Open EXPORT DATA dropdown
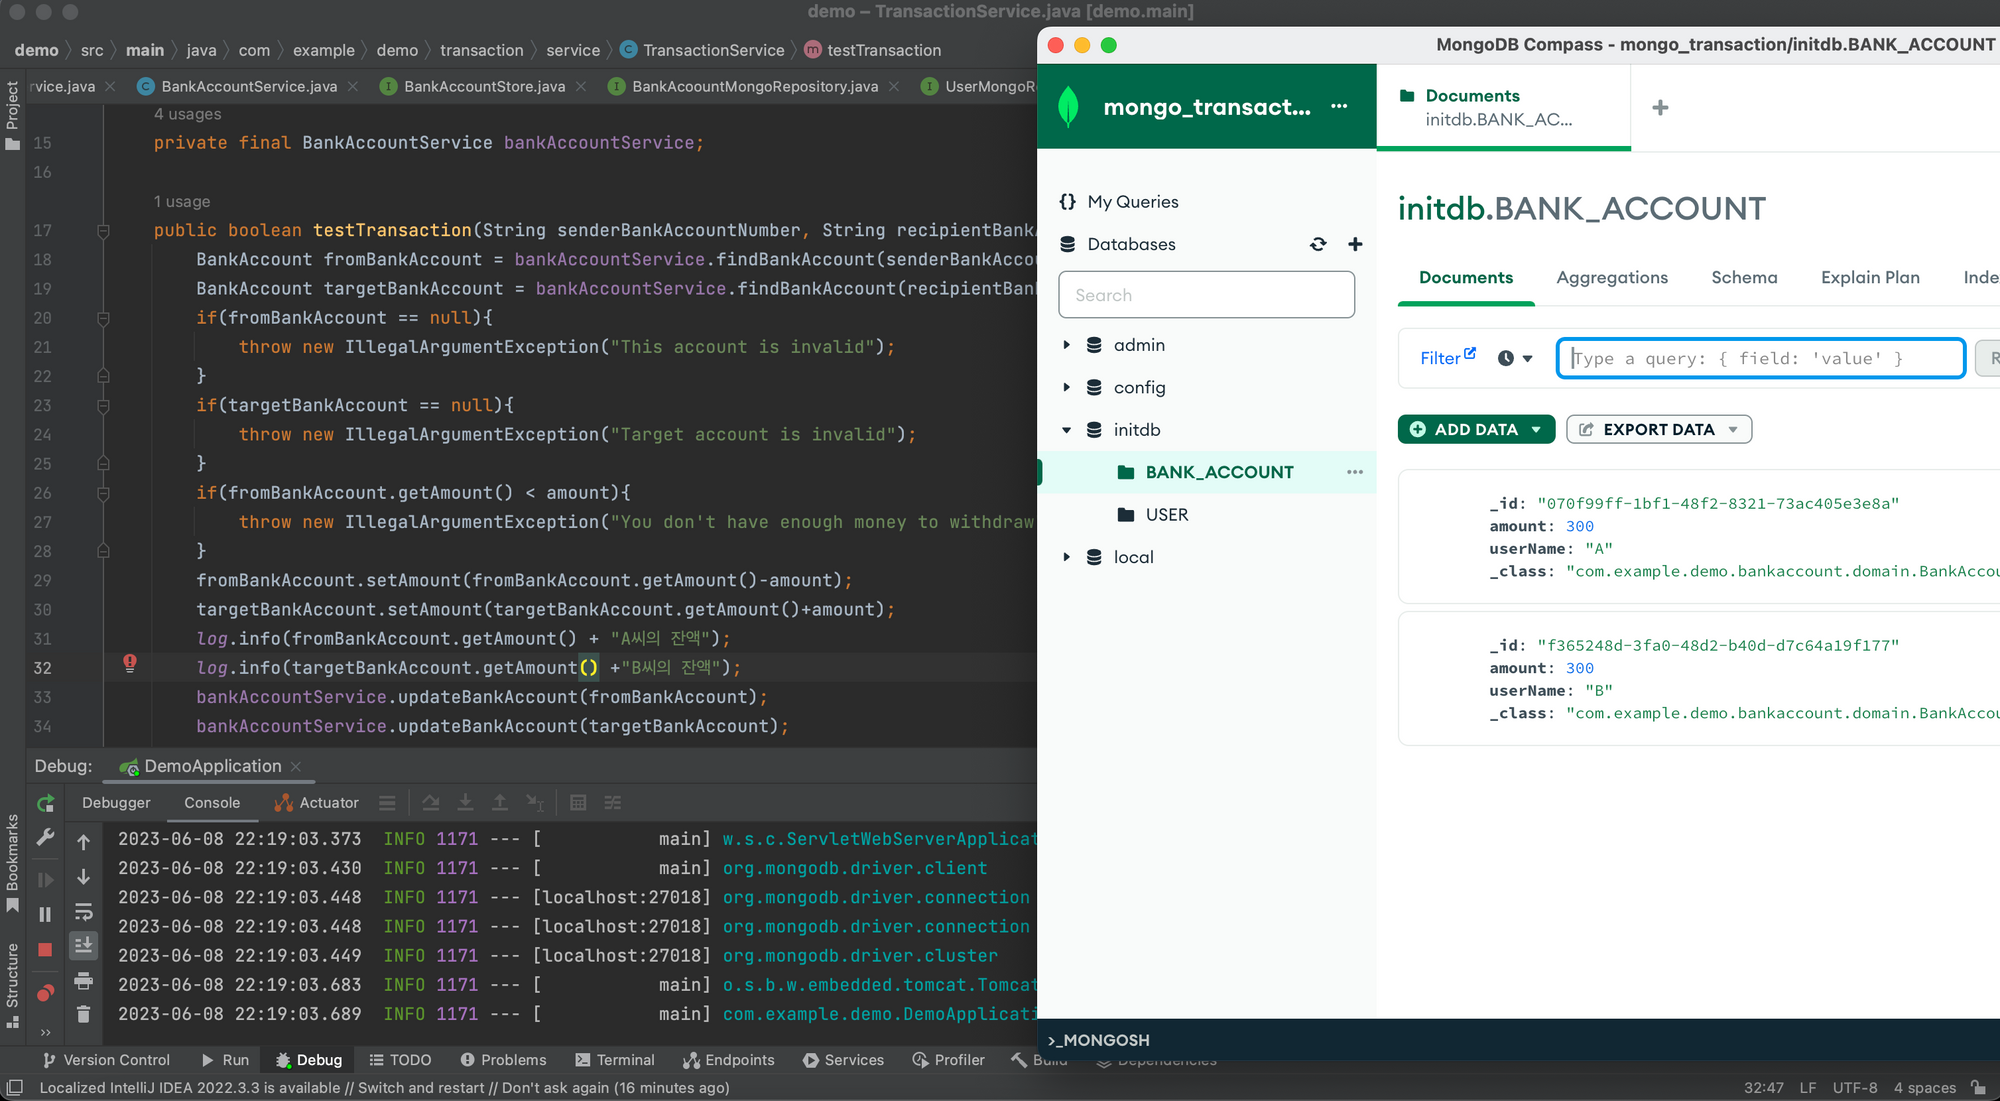The height and width of the screenshot is (1101, 2000). [x=1659, y=429]
